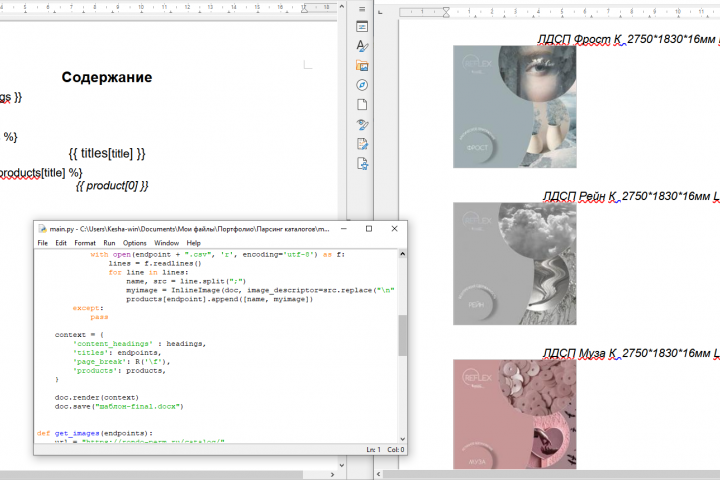The image size is (720, 480).
Task: Click the '{{ titles[title] }}' template text
Action: (x=107, y=153)
